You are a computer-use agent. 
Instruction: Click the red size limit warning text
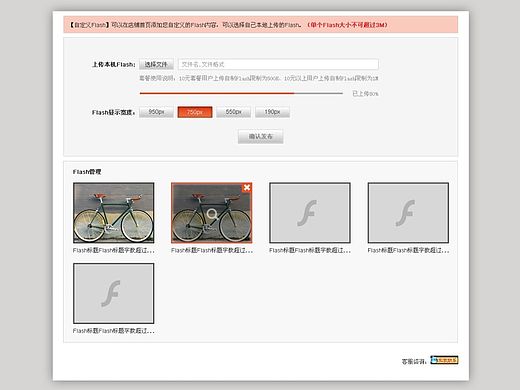[x=347, y=25]
